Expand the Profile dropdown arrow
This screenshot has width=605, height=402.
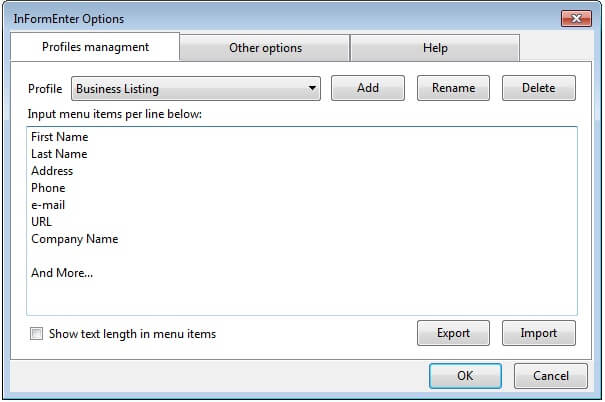click(x=312, y=89)
